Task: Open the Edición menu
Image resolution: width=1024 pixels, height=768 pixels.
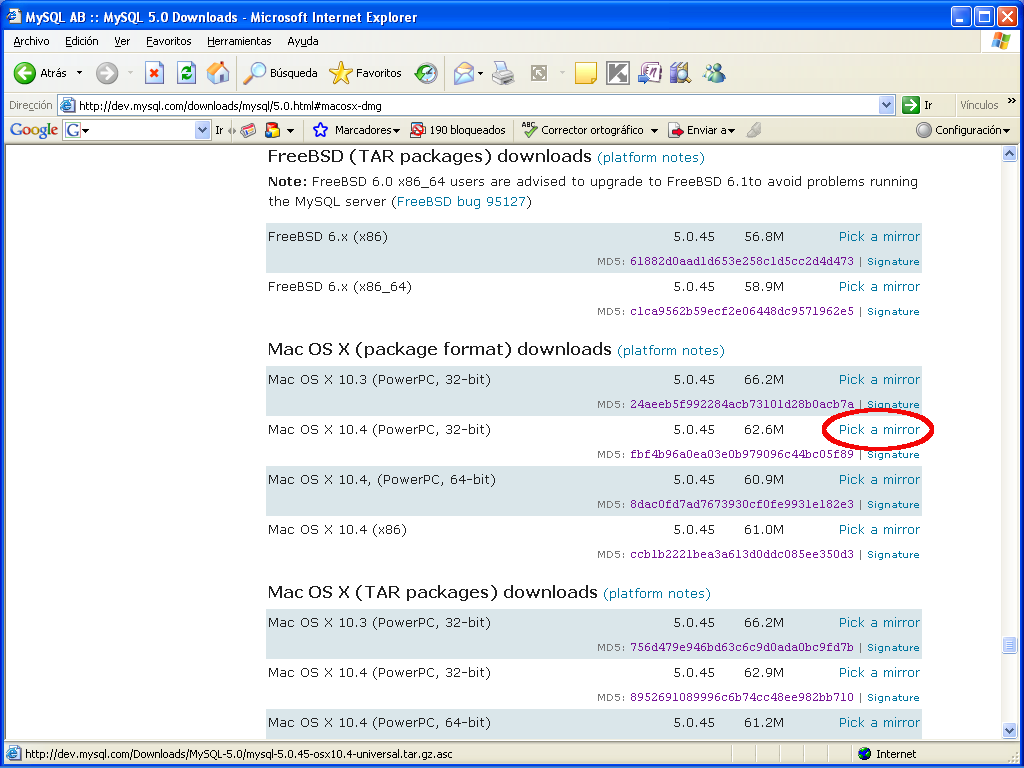Action: click(82, 41)
